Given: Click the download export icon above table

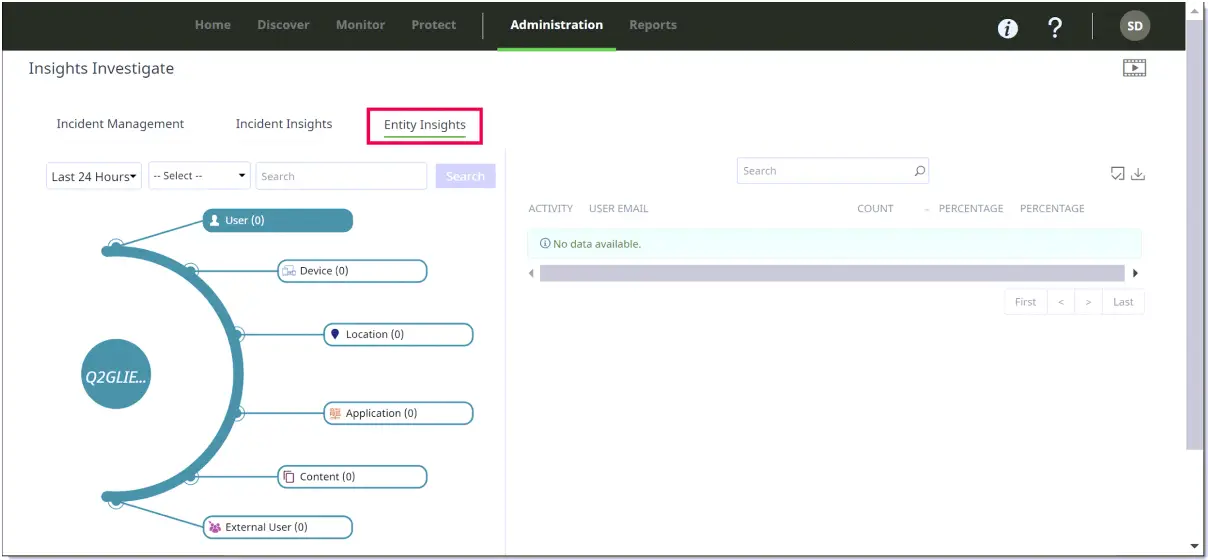Looking at the screenshot, I should click(x=1138, y=174).
